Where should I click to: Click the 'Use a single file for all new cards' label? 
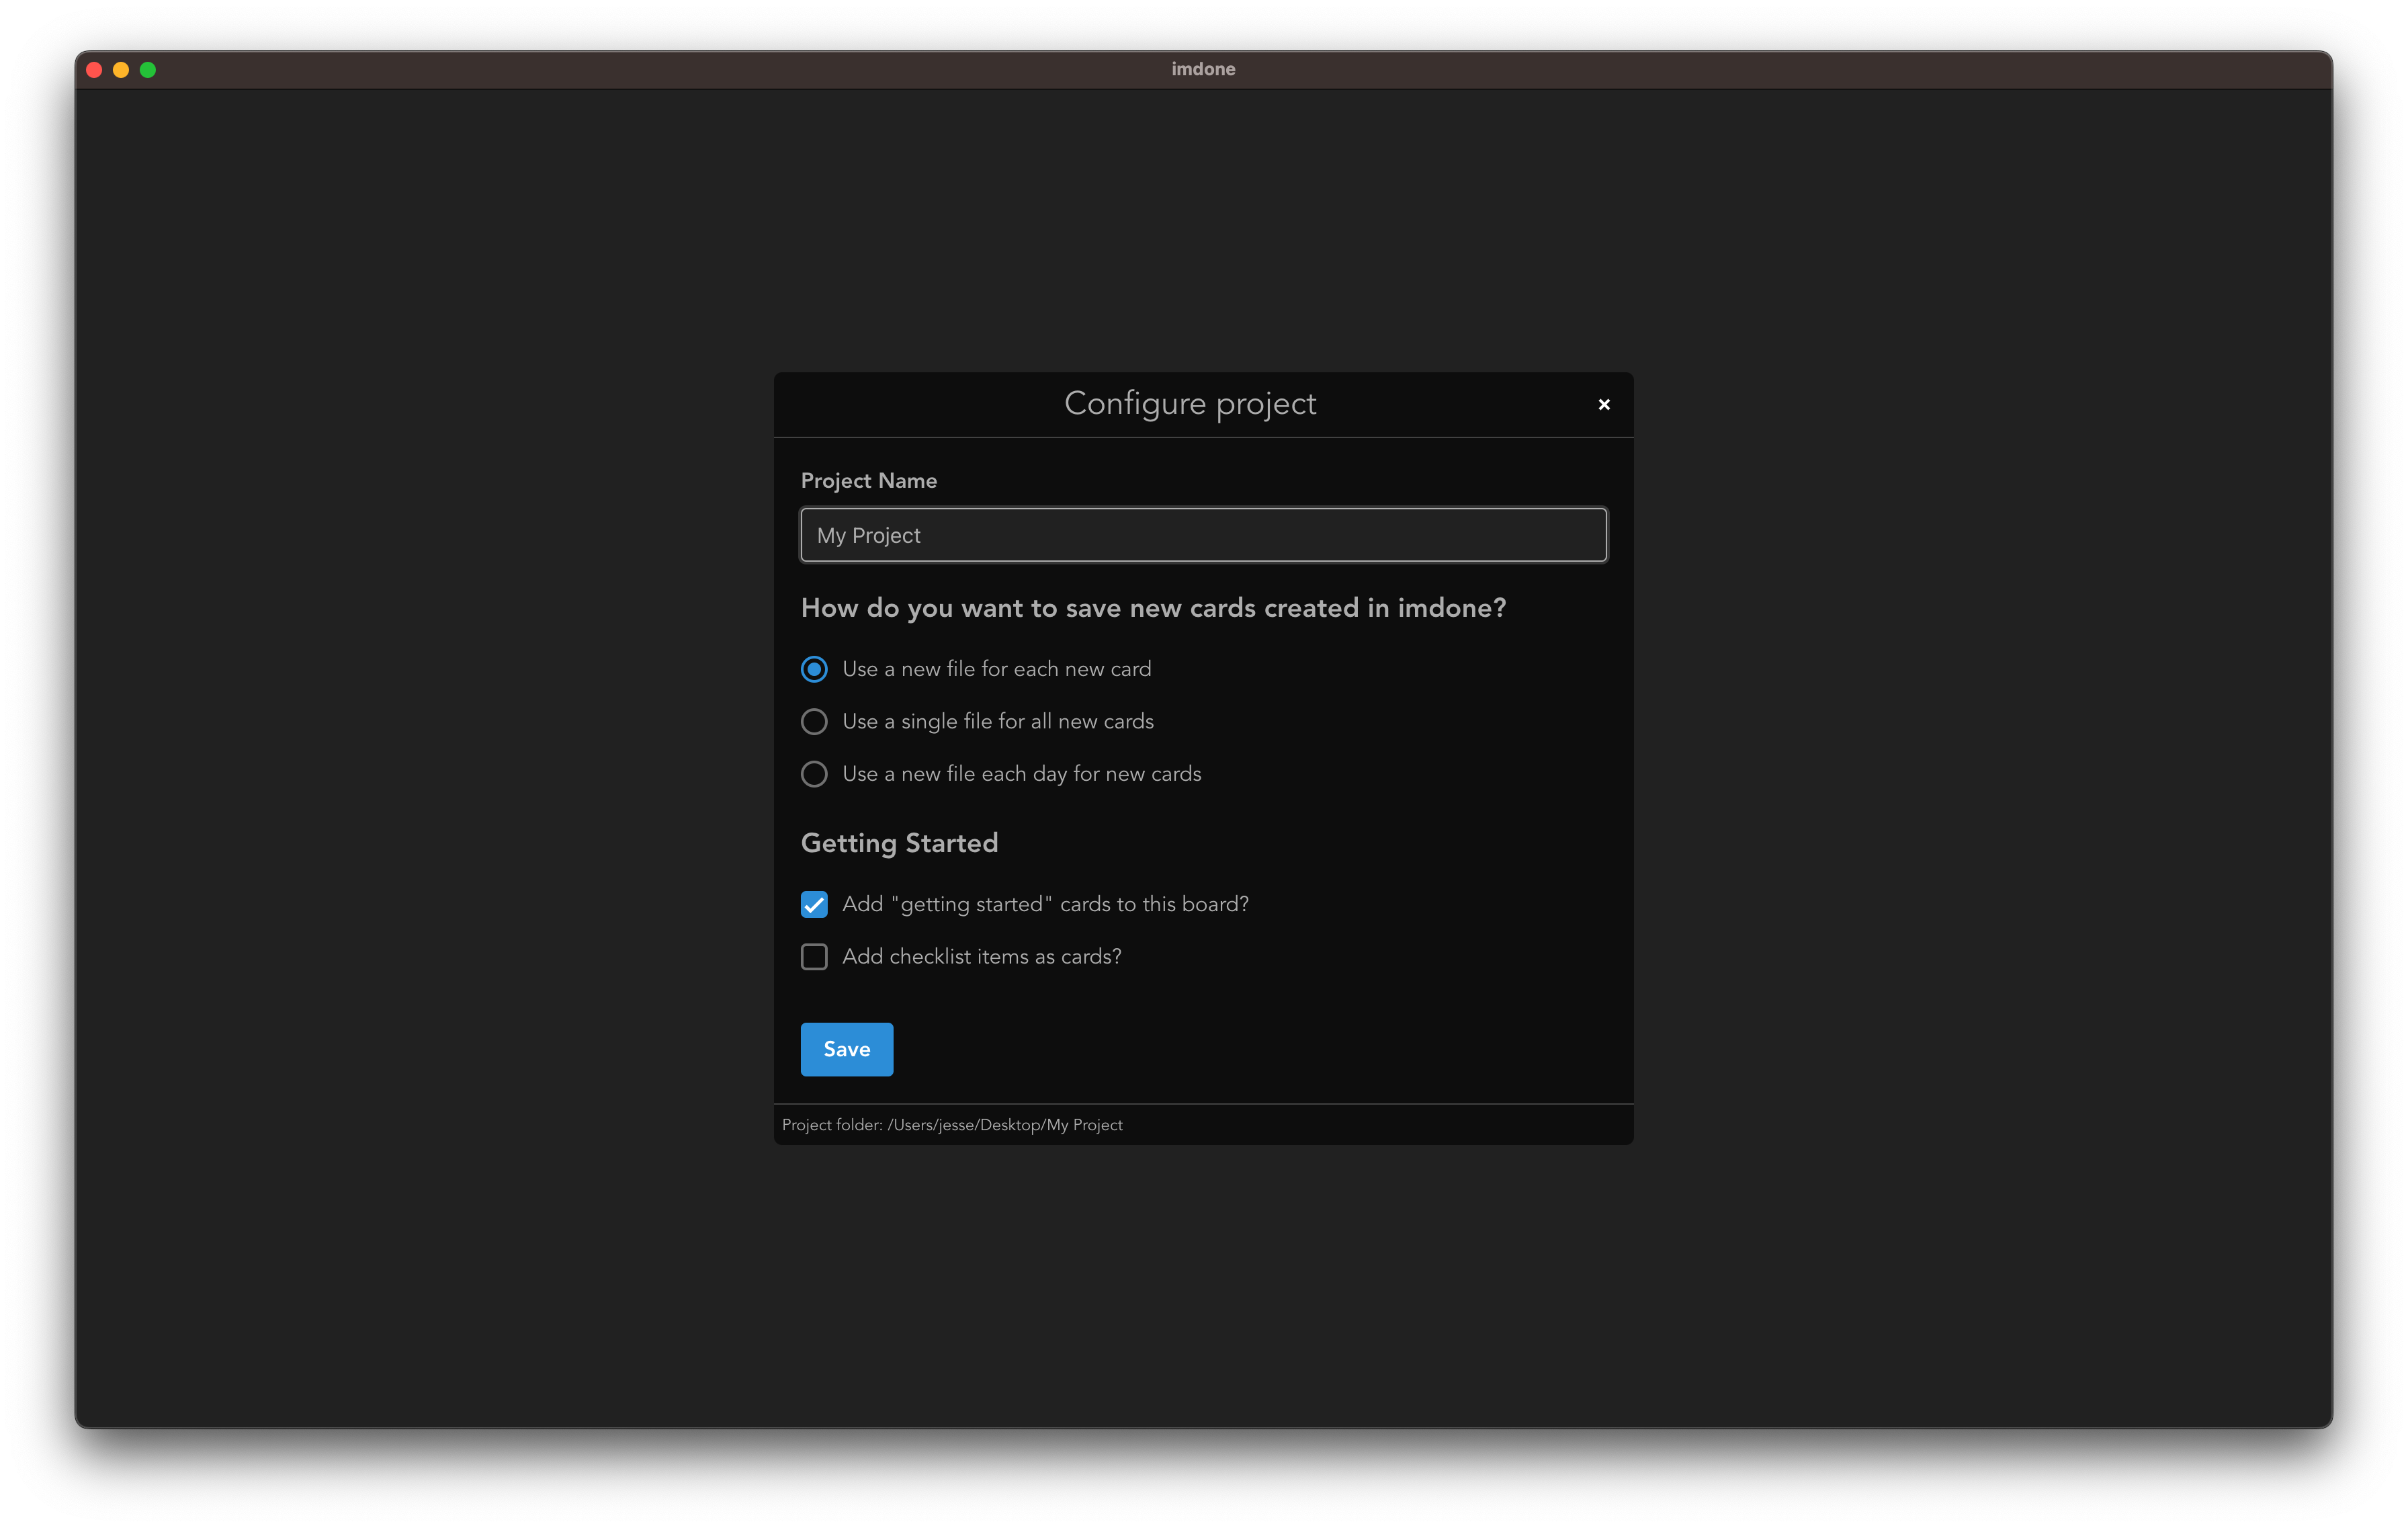[x=997, y=721]
